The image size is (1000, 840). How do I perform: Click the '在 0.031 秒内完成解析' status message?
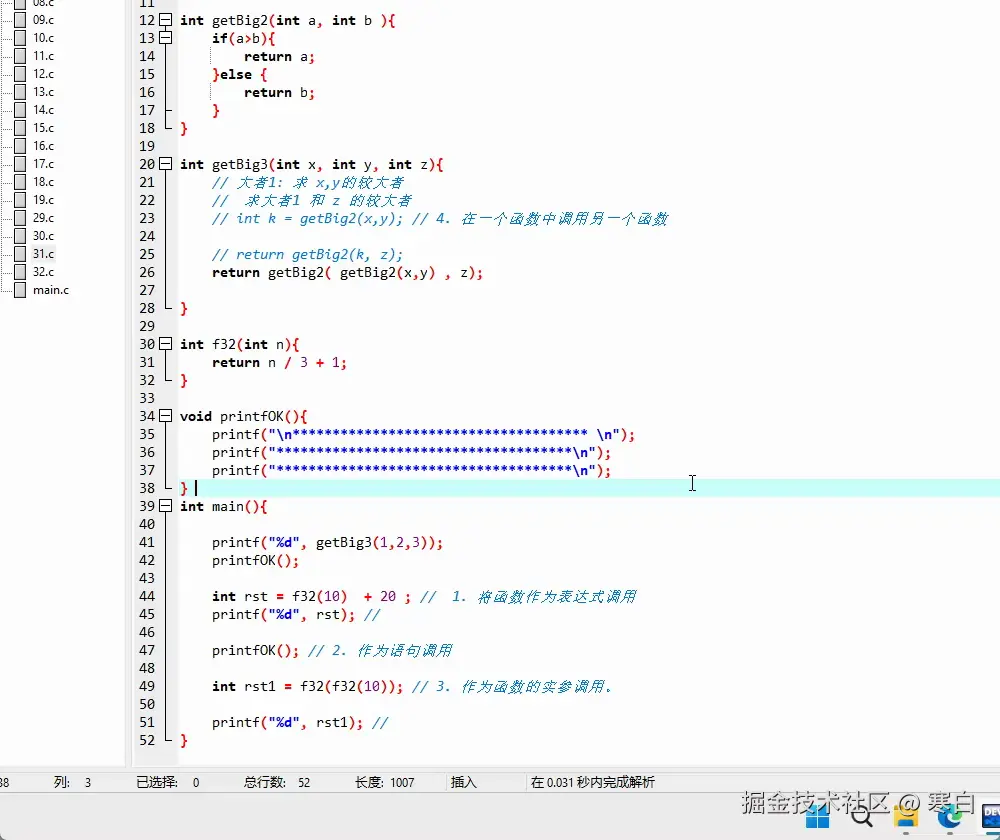592,782
